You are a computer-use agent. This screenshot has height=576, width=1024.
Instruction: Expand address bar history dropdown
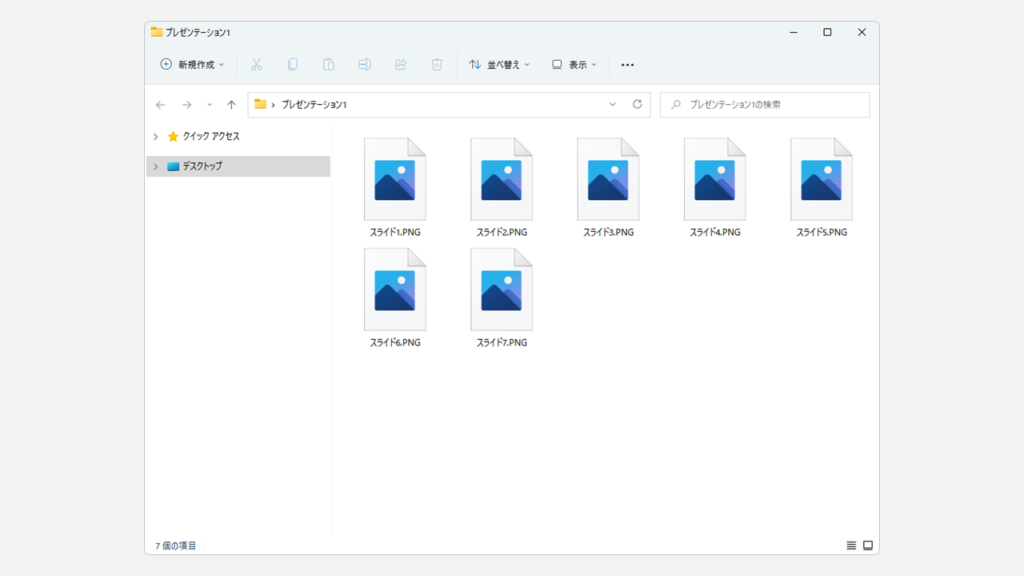pos(613,104)
